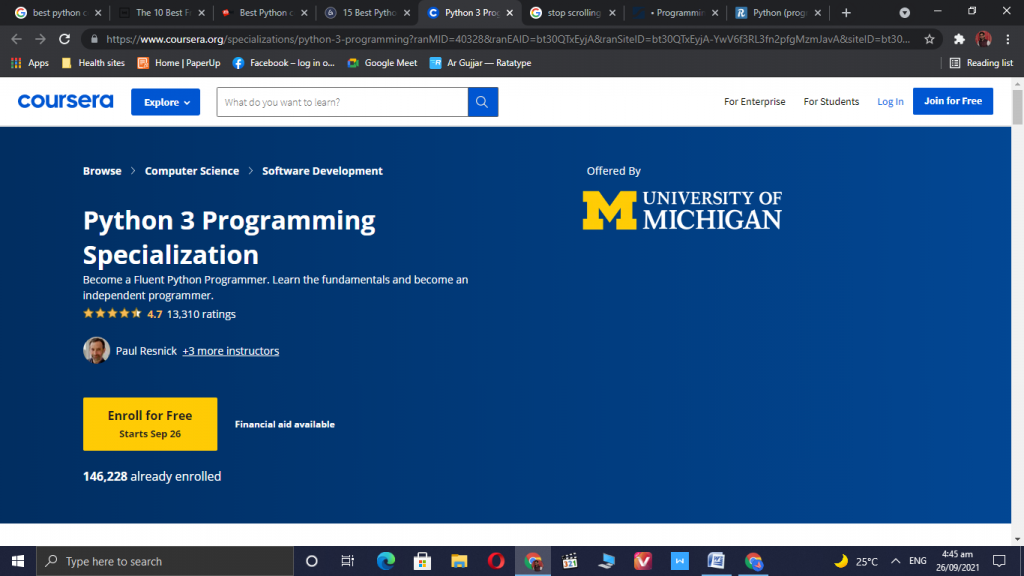Click Browse breadcrumb
This screenshot has height=576, width=1024.
coord(102,170)
